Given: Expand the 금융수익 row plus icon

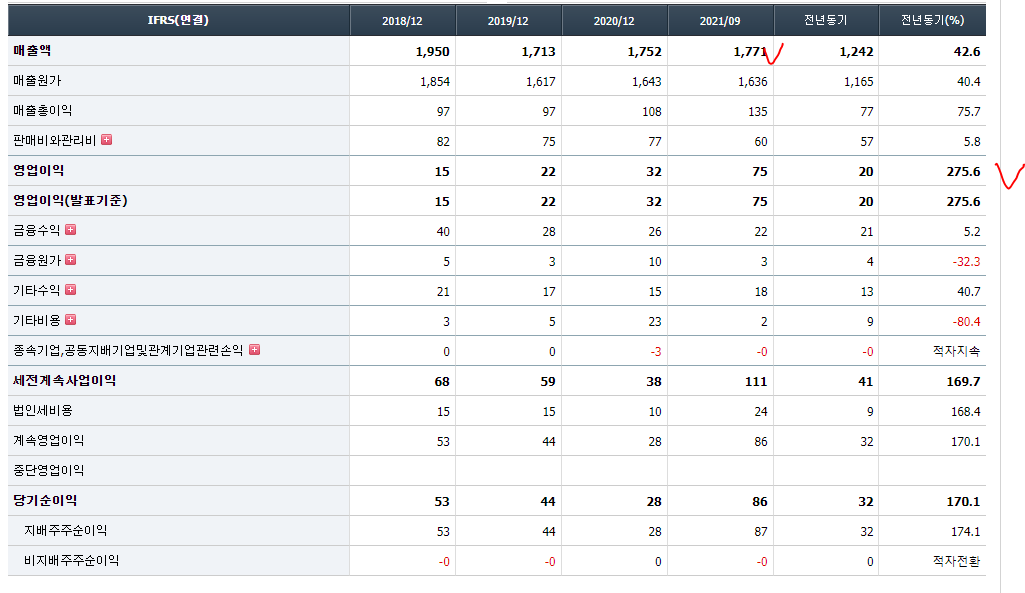Looking at the screenshot, I should point(71,229).
